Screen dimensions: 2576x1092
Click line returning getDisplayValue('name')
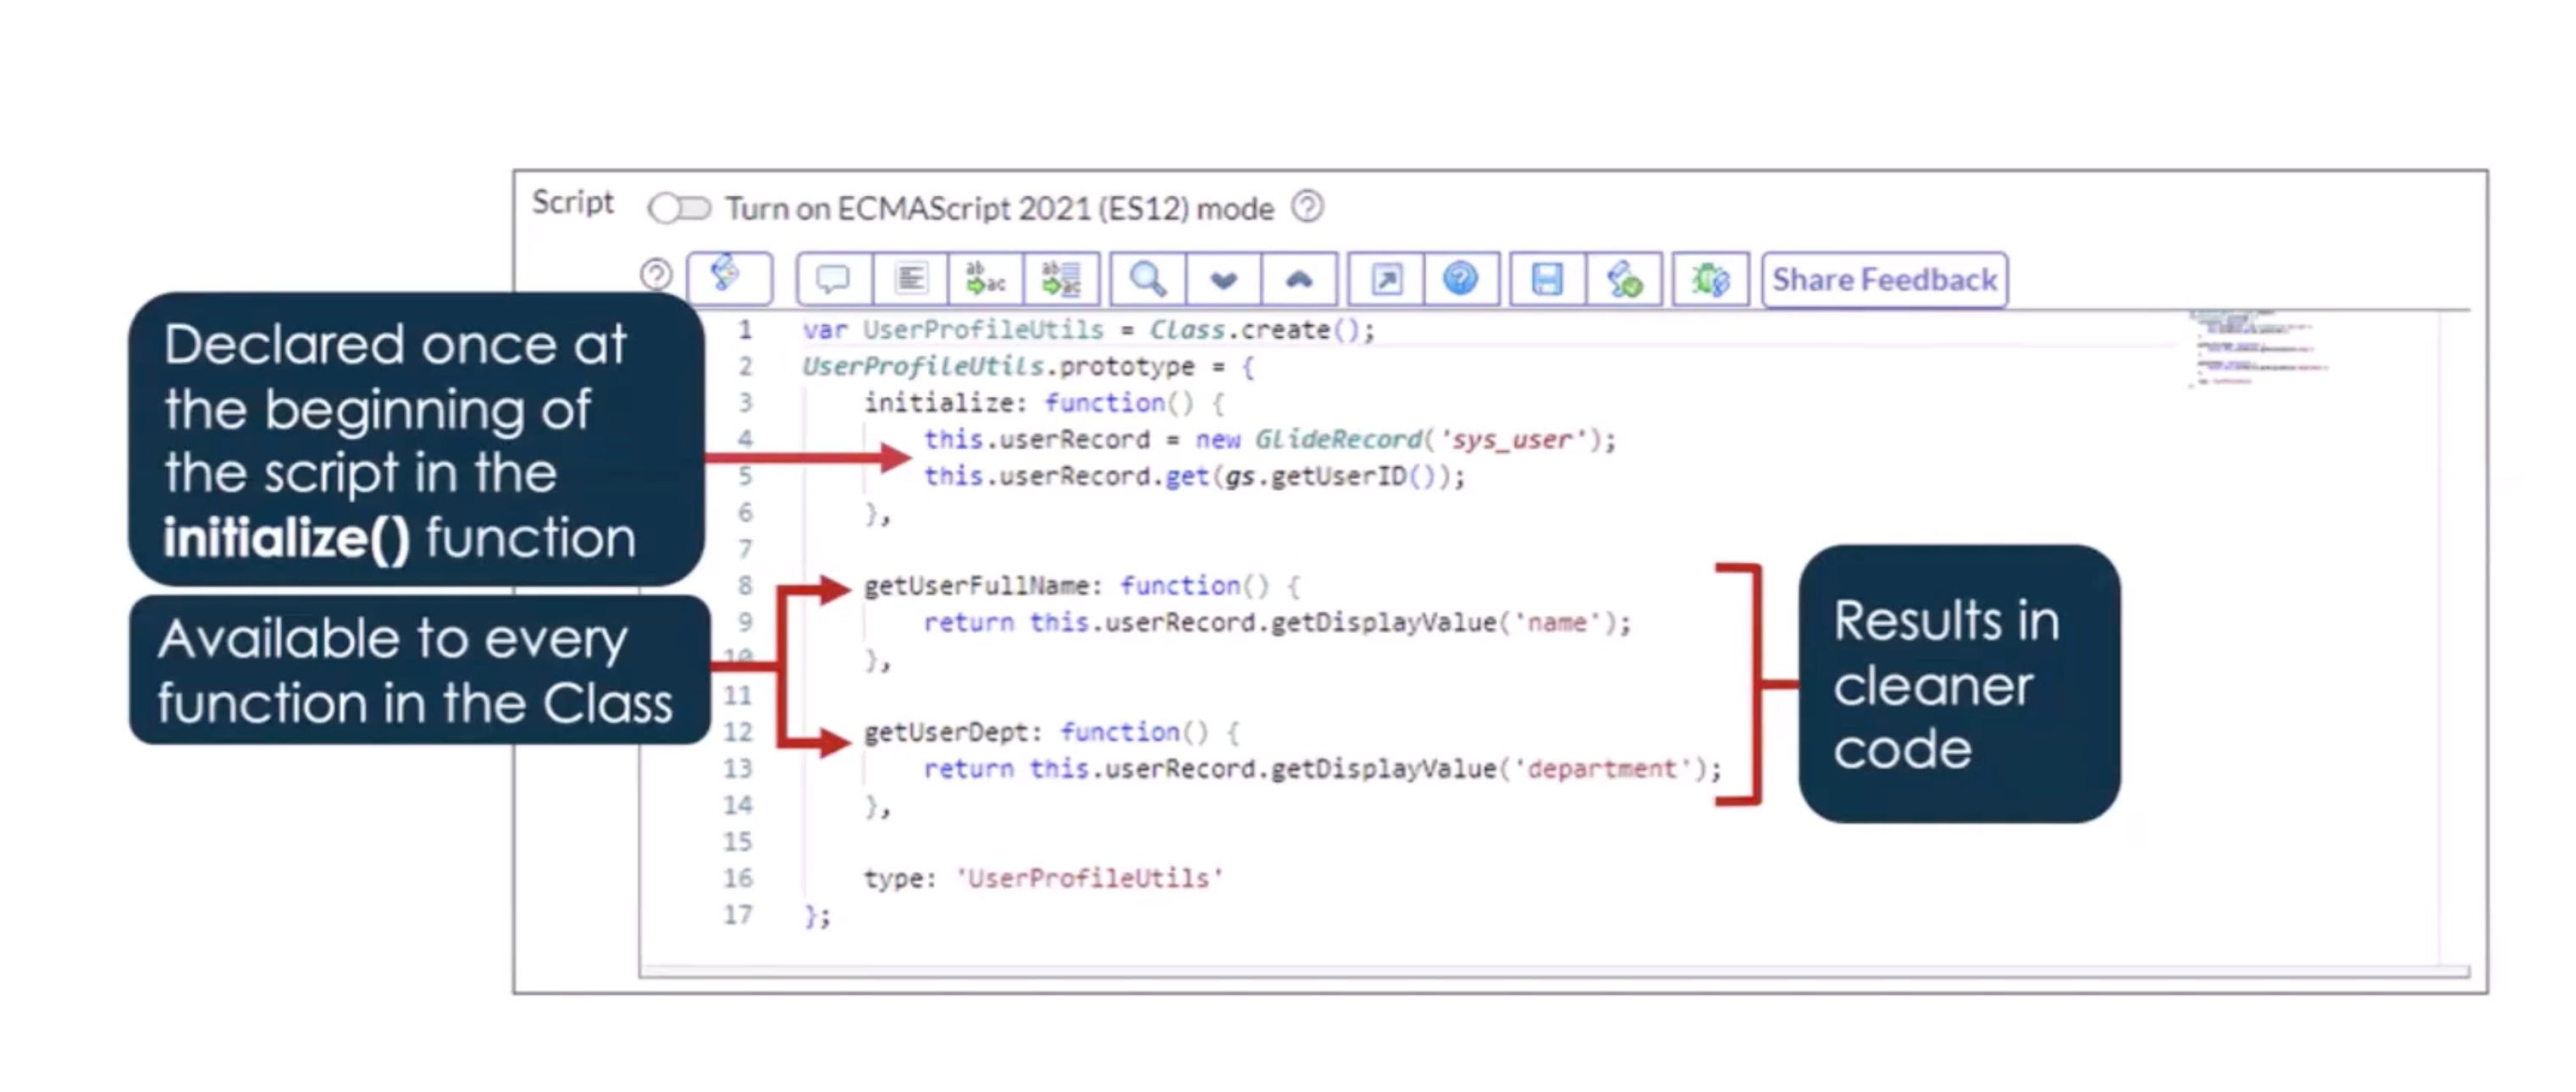(1277, 623)
